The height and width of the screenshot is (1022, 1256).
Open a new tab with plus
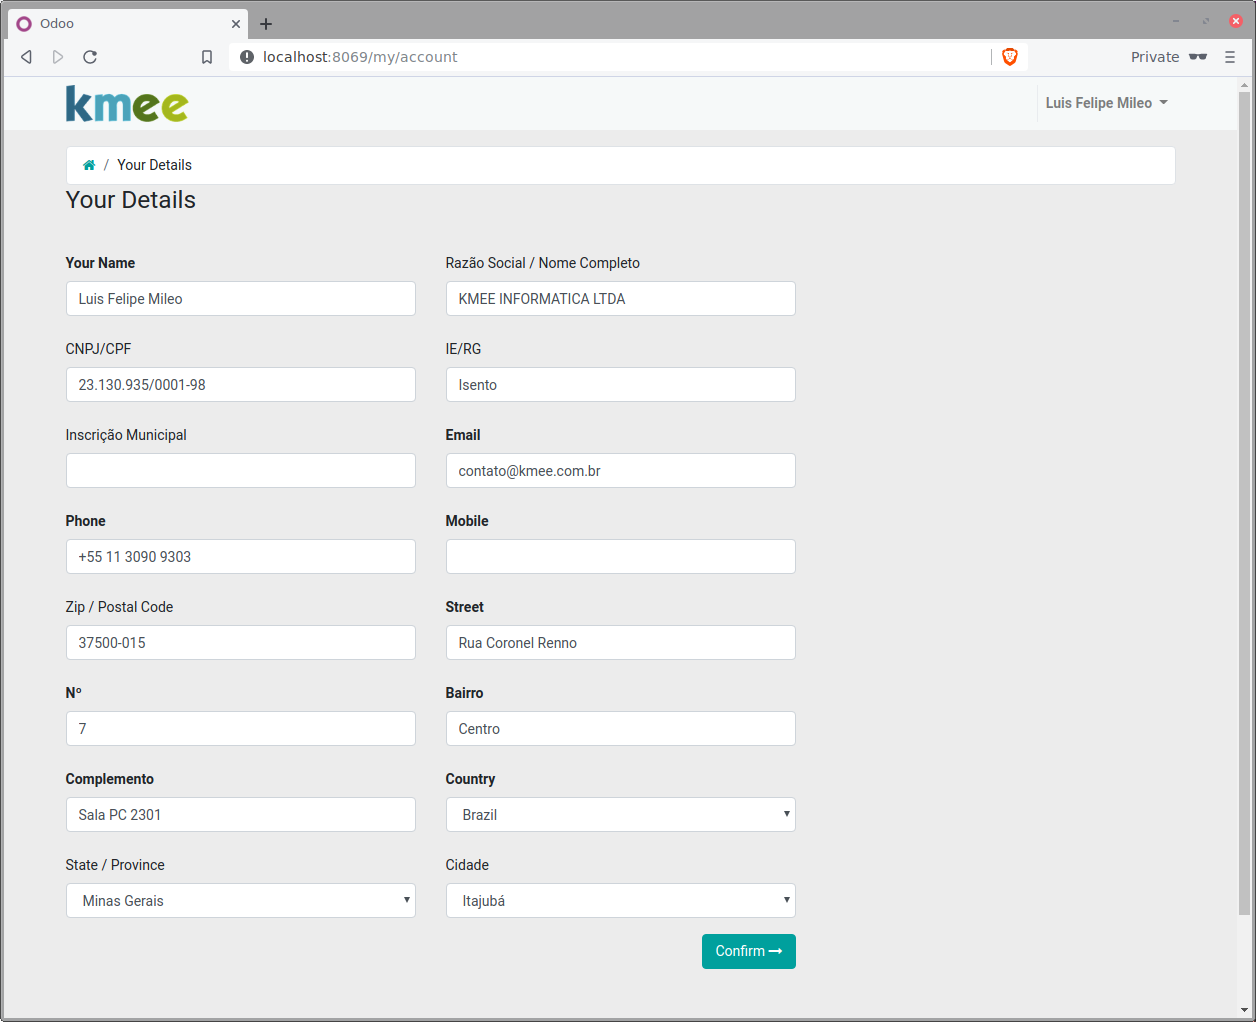coord(266,24)
